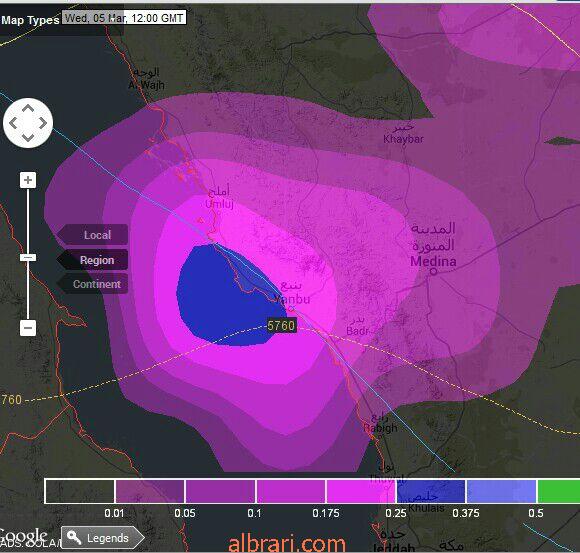This screenshot has height=553, width=580.
Task: Click the magnifier icon on Legends
Action: coord(74,537)
